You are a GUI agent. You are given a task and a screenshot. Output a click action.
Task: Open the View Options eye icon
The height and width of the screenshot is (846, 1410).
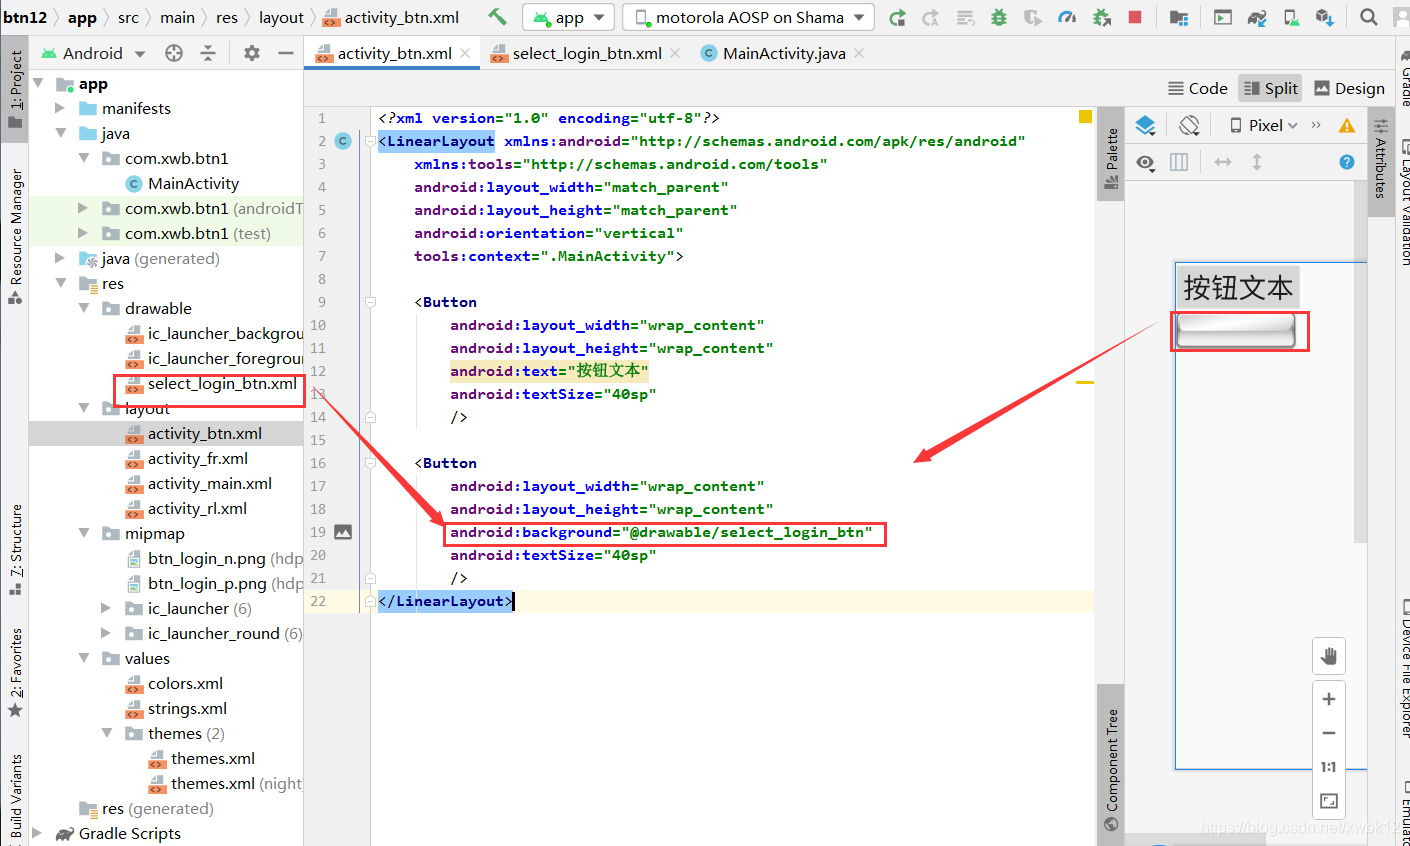click(1146, 162)
